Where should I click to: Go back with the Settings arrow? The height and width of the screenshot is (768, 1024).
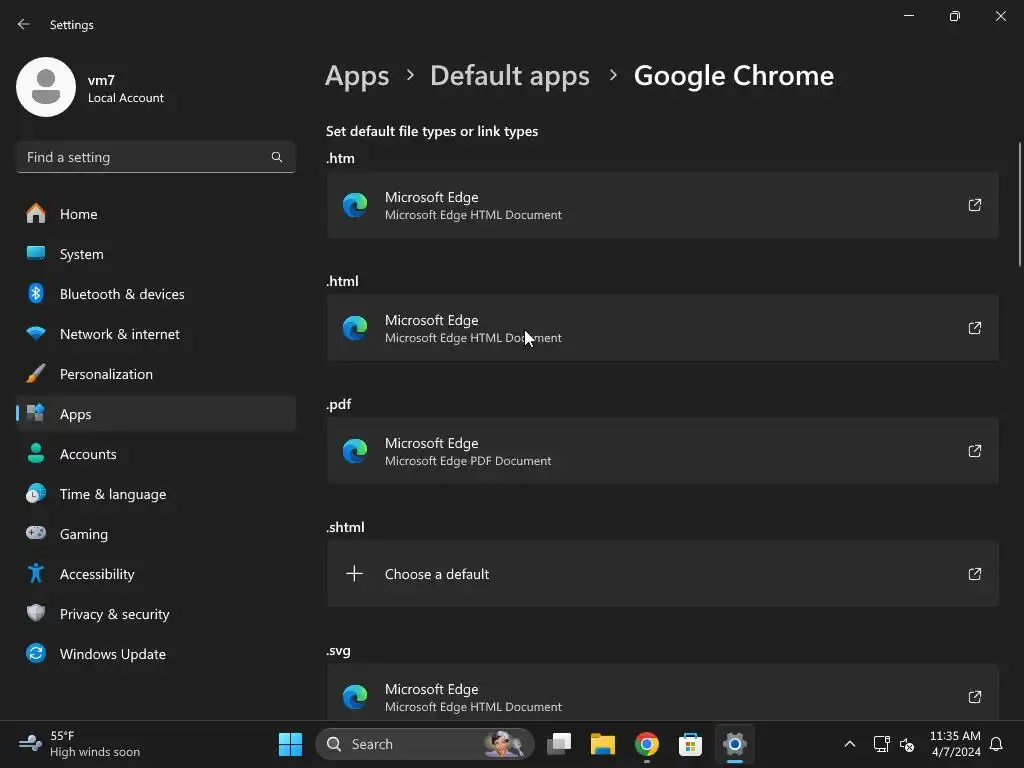24,24
